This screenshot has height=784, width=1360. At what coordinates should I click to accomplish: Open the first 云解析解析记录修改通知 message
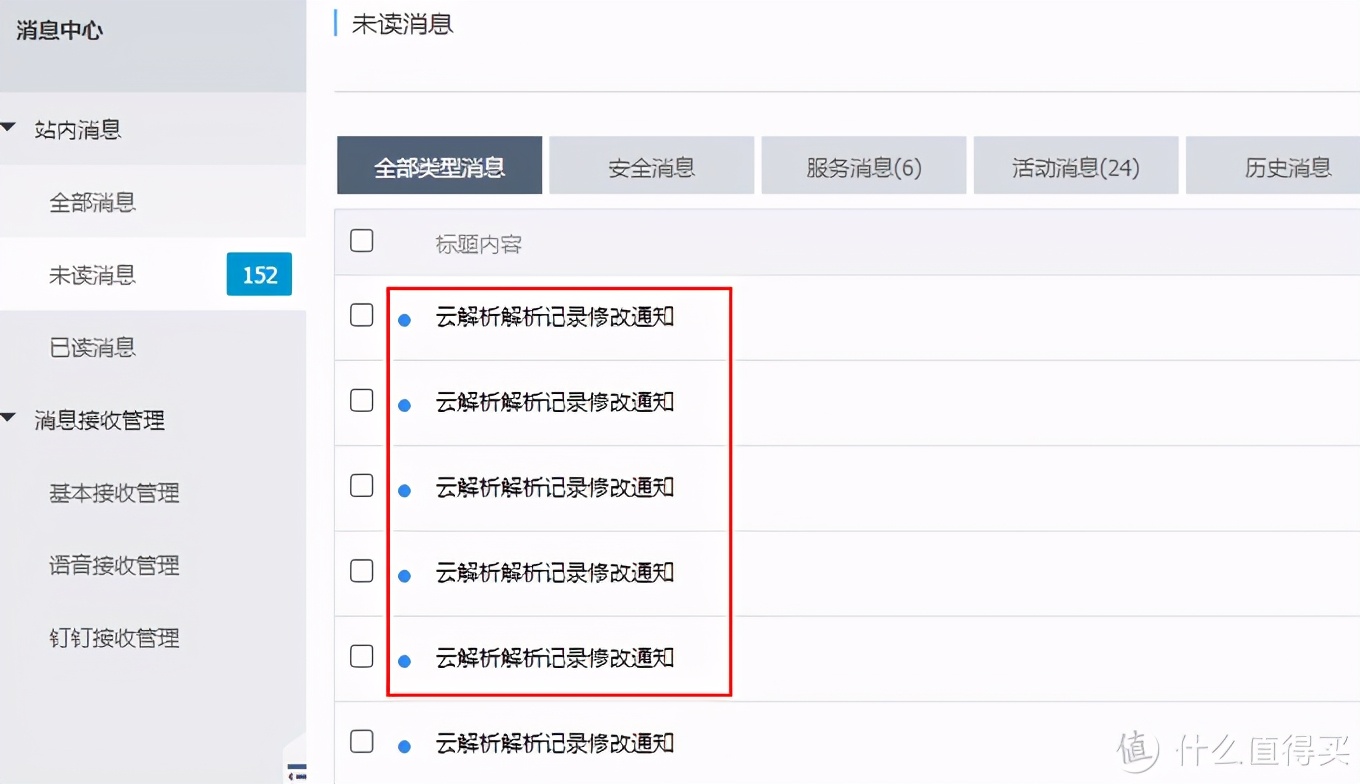556,317
